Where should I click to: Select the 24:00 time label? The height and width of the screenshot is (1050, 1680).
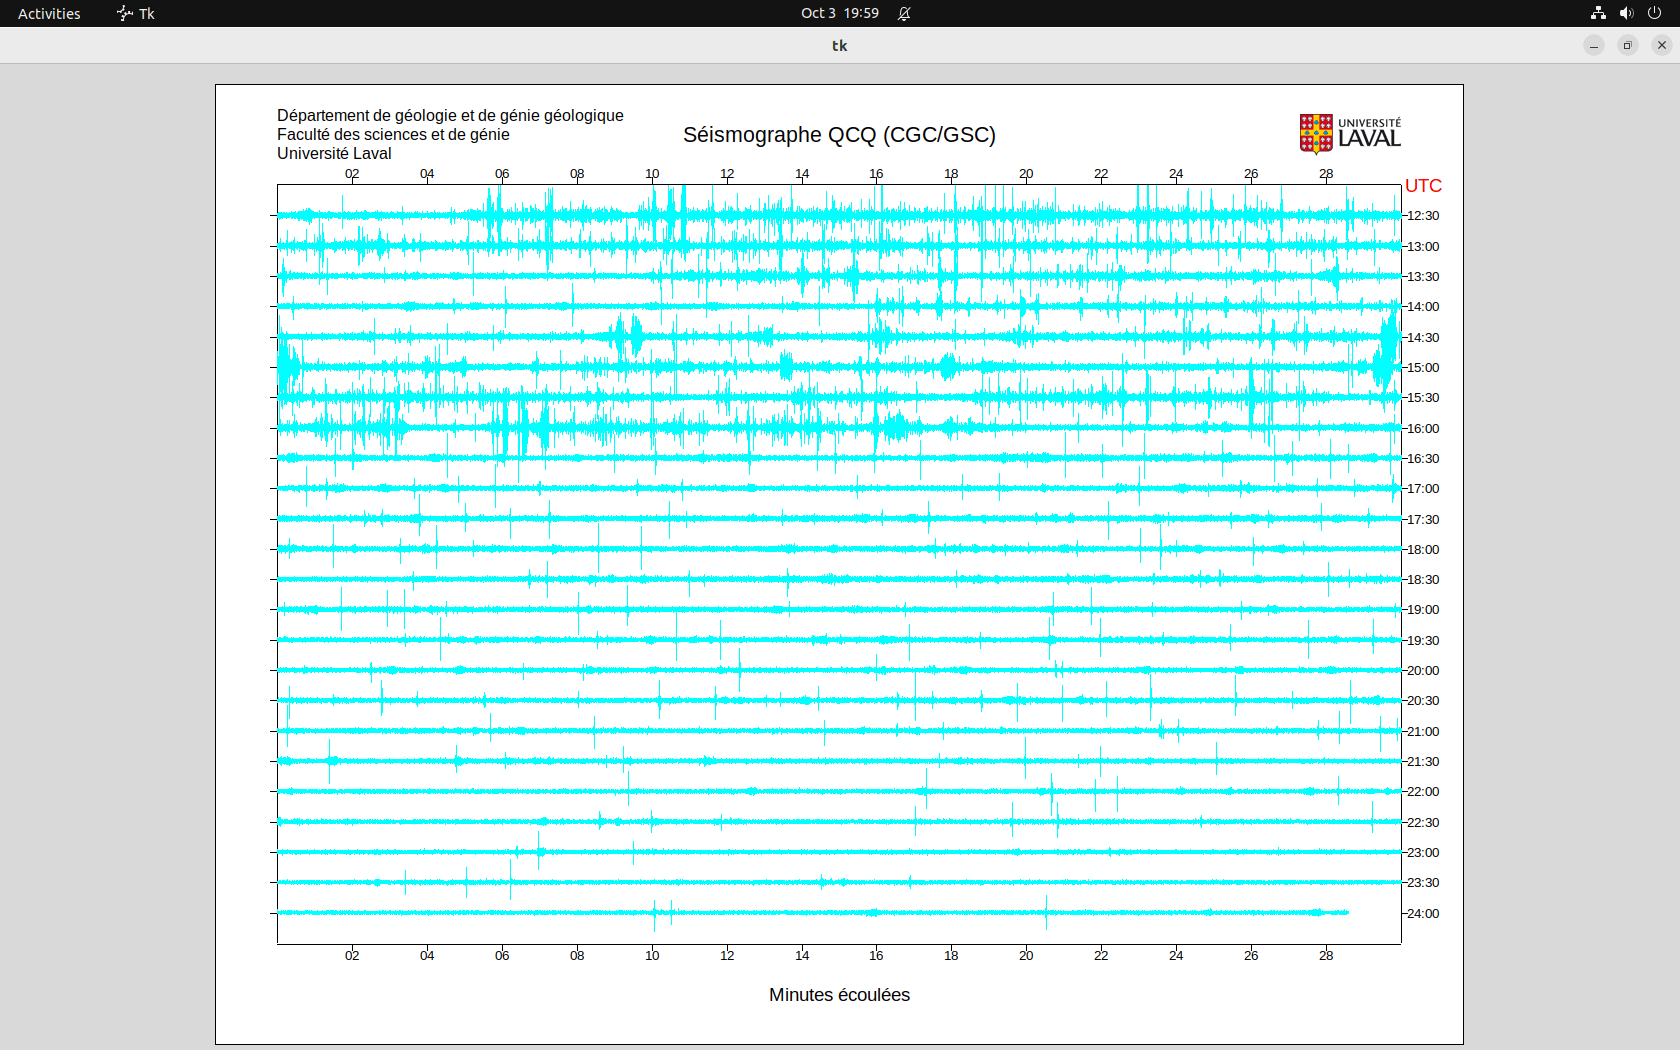tap(1423, 914)
